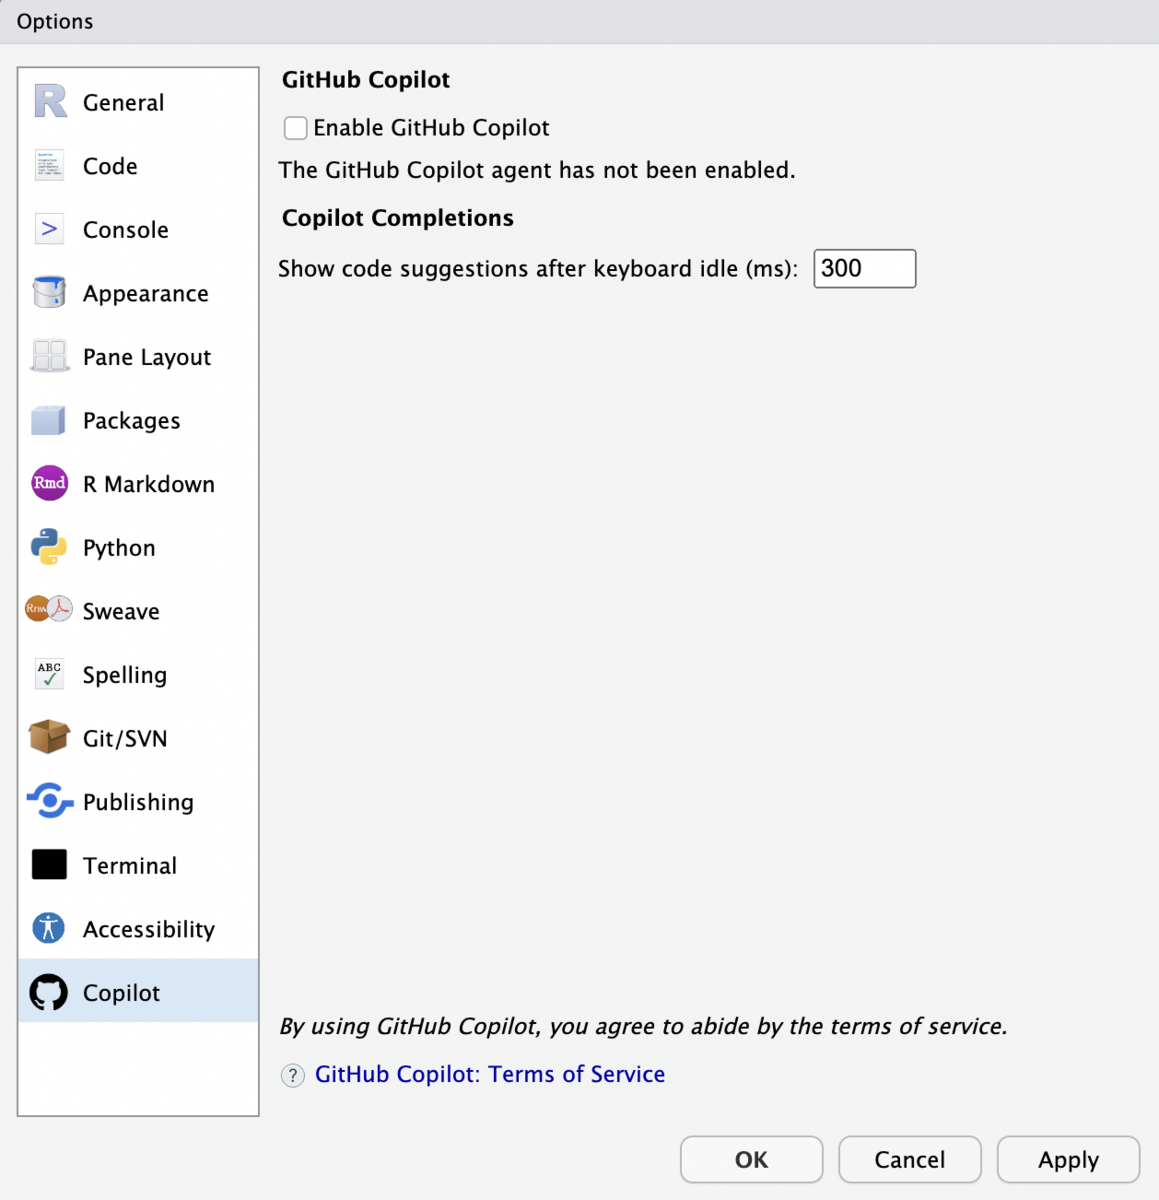Viewport: 1159px width, 1200px height.
Task: Click the Accessibility person icon
Action: click(49, 928)
